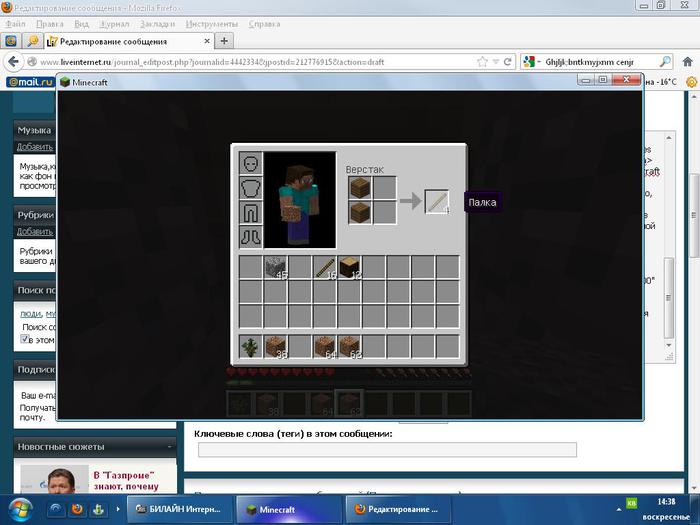Select the planks stack of 64
This screenshot has width=700, height=525.
tap(324, 346)
